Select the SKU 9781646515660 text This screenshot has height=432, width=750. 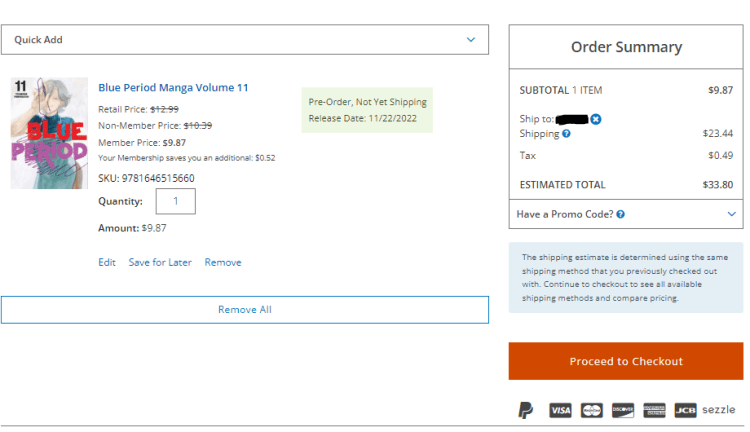click(x=146, y=178)
